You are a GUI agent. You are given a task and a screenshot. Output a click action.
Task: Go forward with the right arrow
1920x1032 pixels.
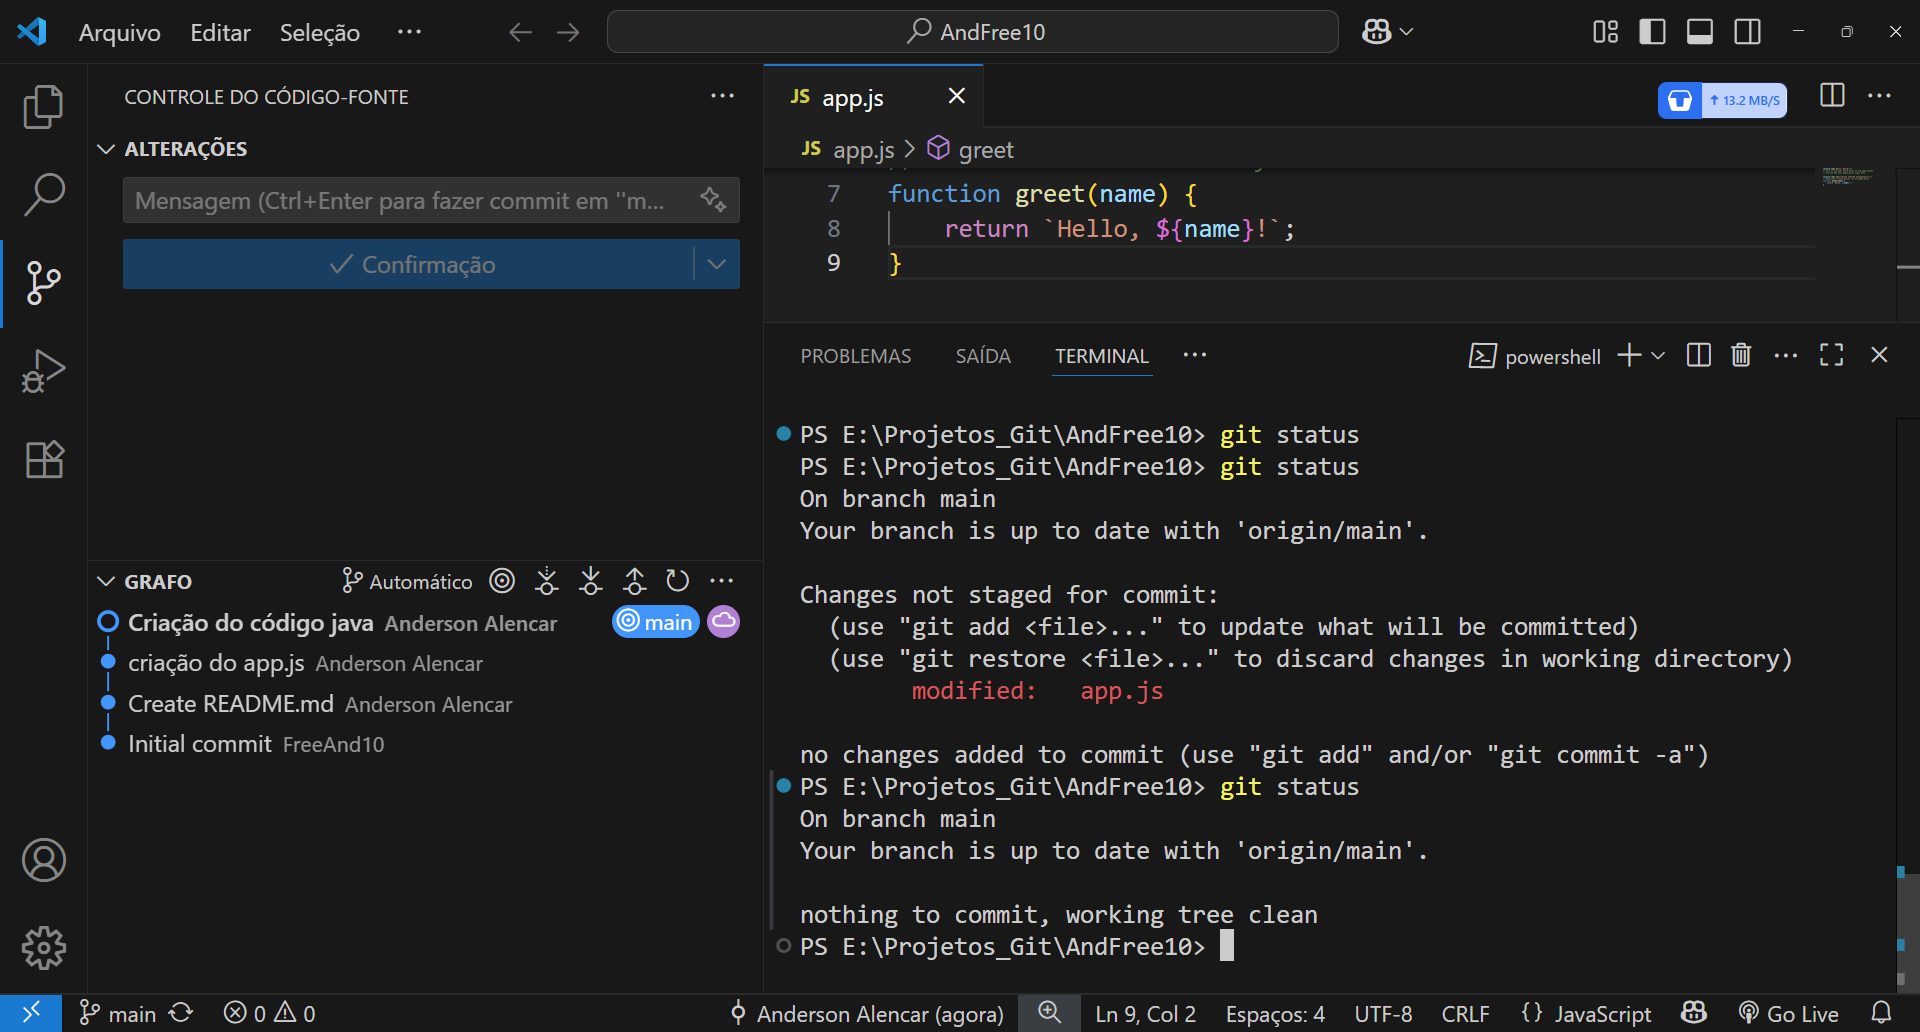click(568, 32)
